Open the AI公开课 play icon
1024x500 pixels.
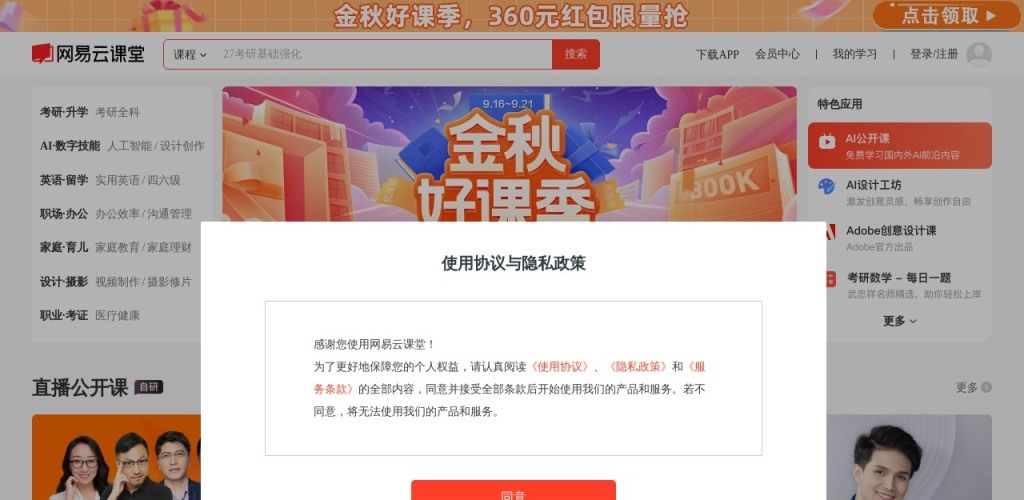click(827, 141)
